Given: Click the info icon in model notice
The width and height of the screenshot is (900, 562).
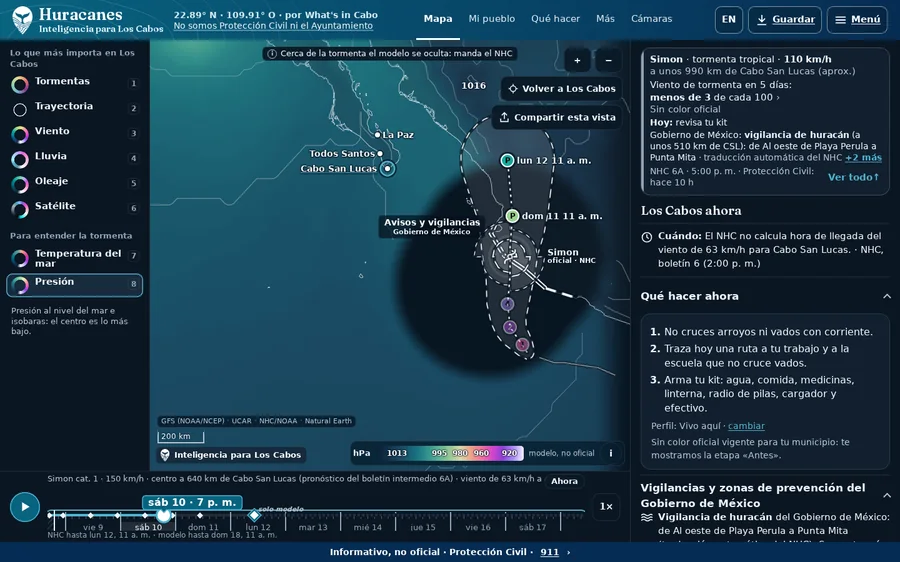Looking at the screenshot, I should (272, 53).
